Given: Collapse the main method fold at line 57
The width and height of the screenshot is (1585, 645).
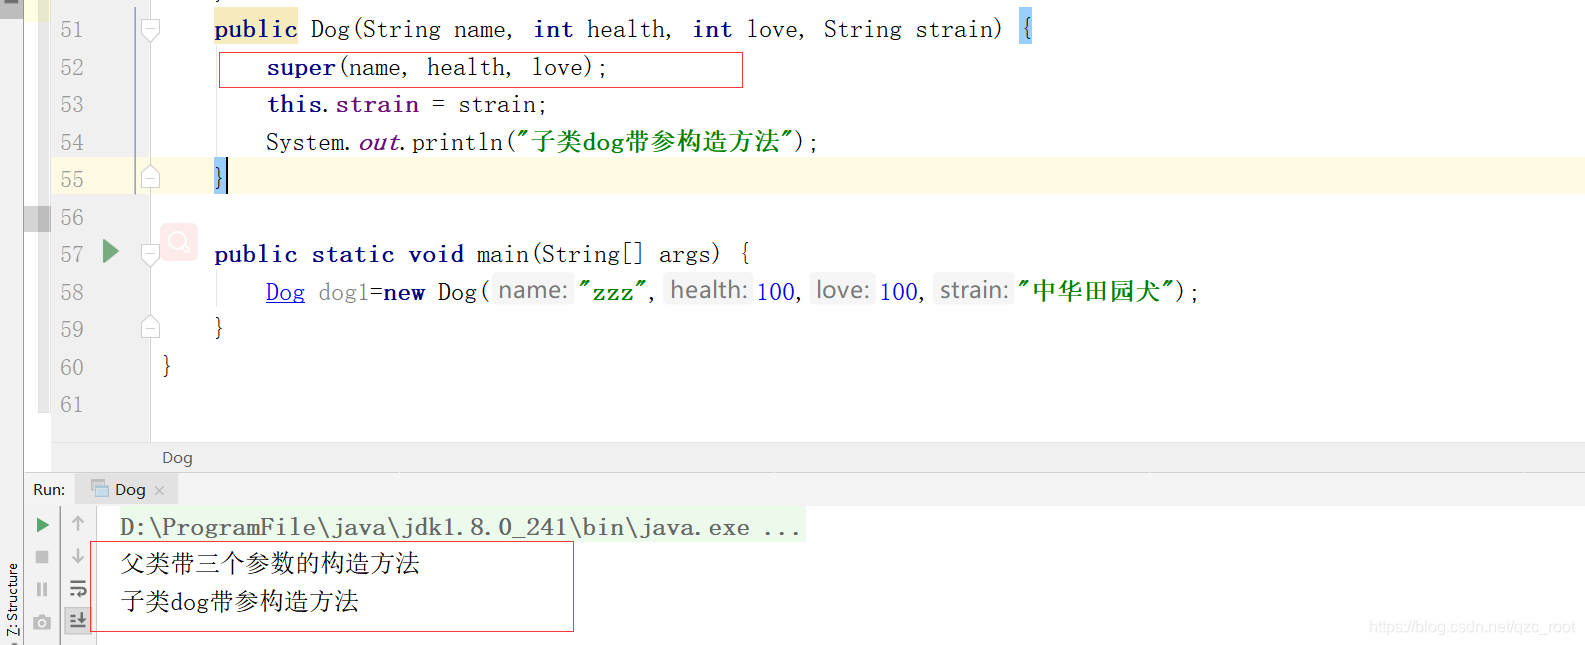Looking at the screenshot, I should tap(150, 254).
